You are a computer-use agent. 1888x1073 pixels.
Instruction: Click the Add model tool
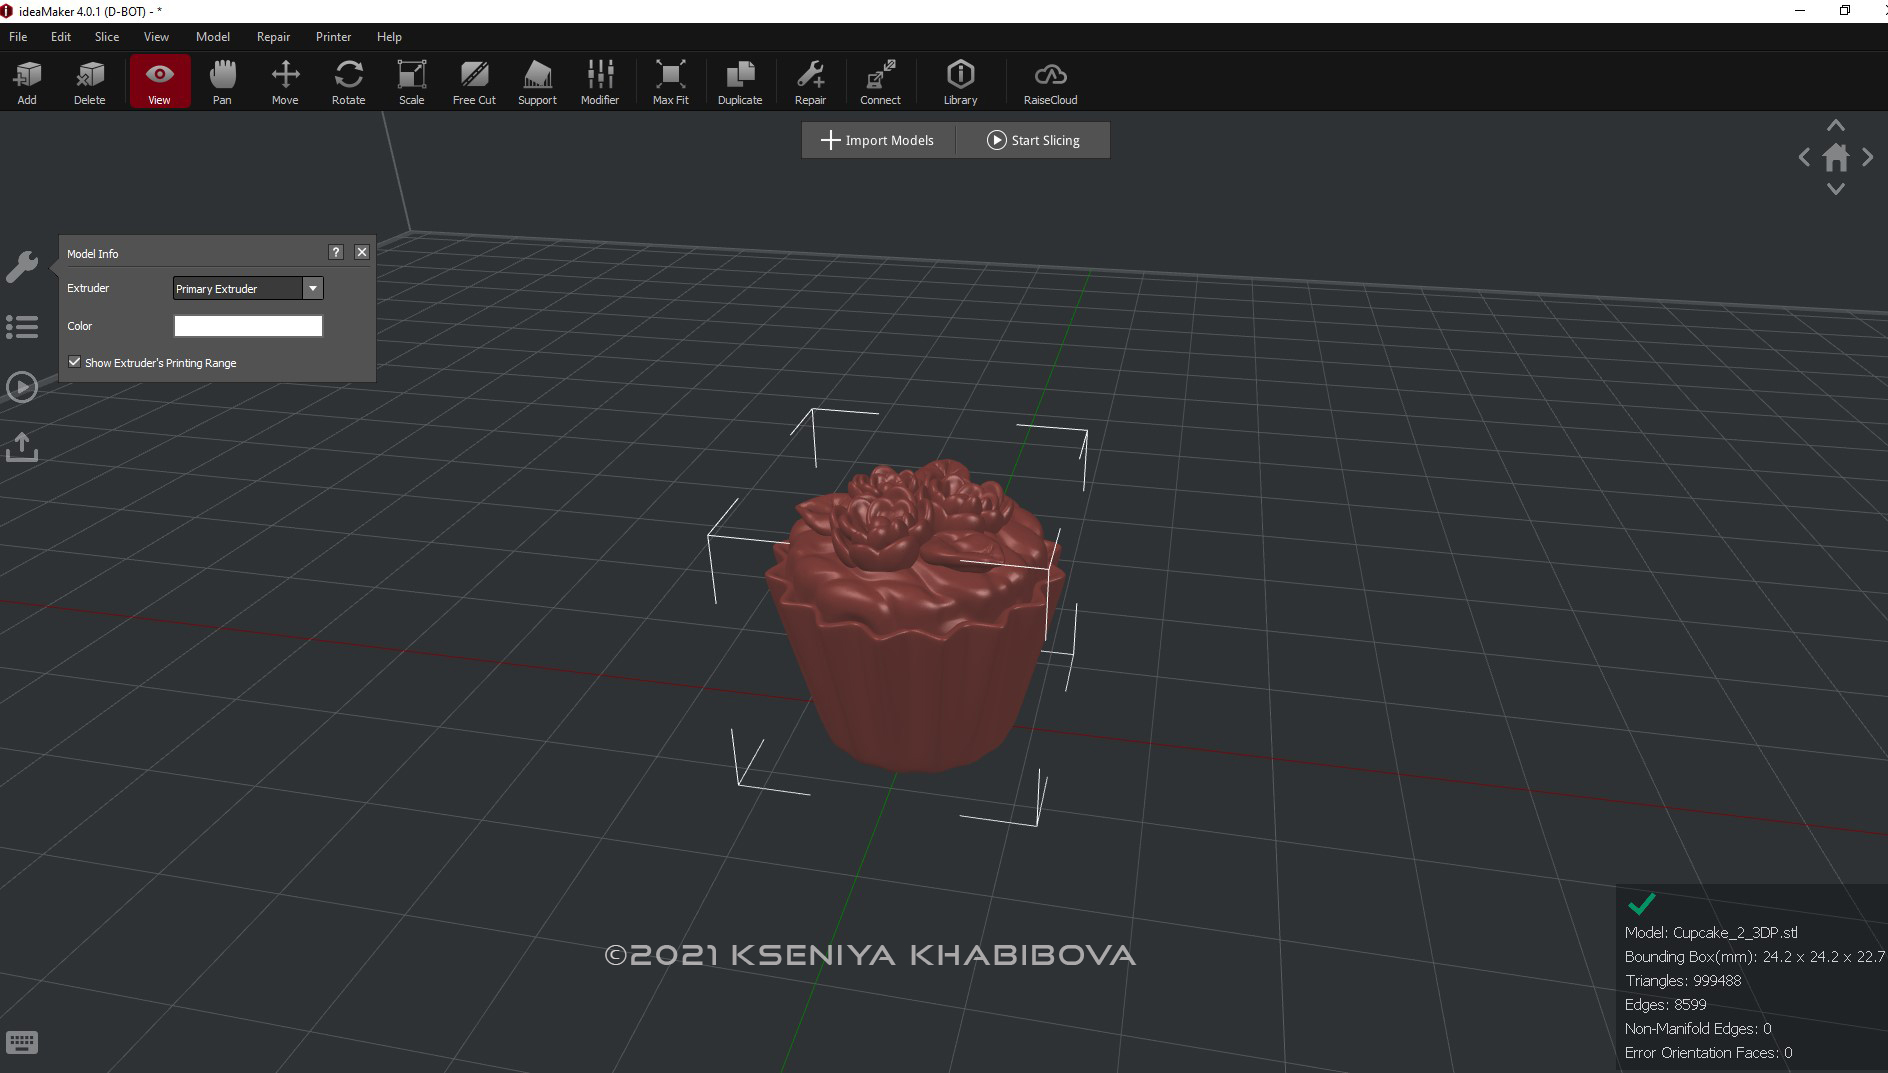[27, 81]
